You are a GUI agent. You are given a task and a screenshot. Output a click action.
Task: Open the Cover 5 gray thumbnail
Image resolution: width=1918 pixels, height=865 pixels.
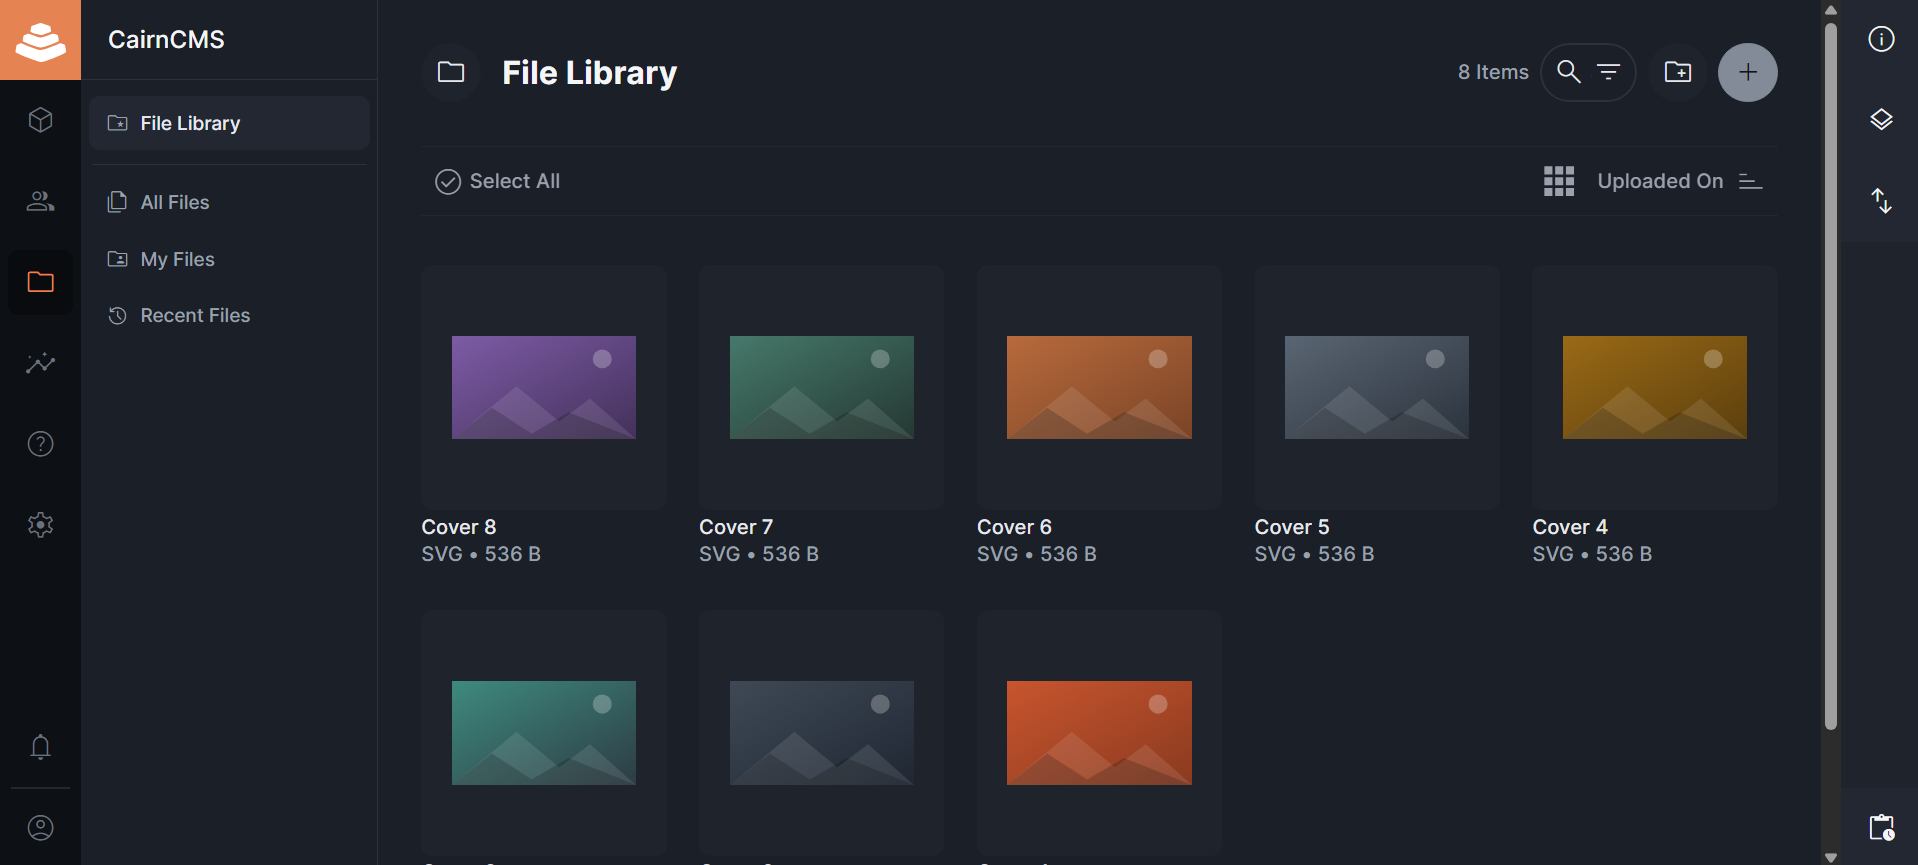click(x=1377, y=387)
